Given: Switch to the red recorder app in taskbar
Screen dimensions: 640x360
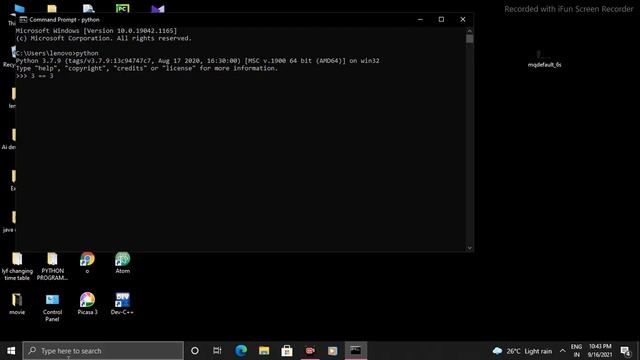Looking at the screenshot, I should (x=310, y=351).
